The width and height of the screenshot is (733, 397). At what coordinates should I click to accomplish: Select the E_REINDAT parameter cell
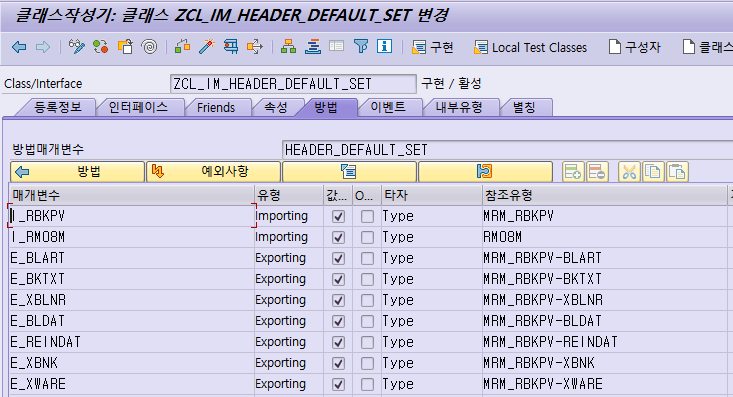pos(131,342)
